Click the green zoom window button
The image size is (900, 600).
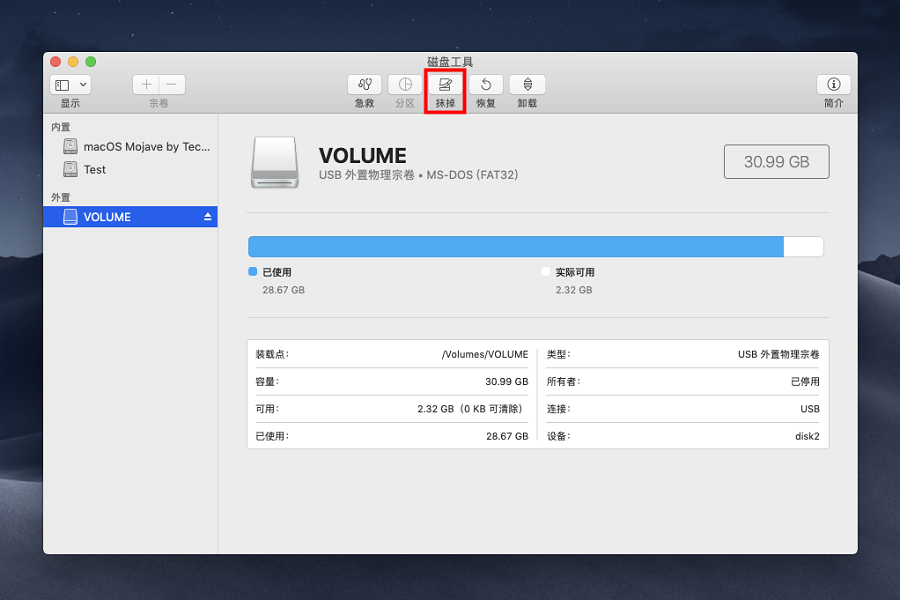(91, 62)
